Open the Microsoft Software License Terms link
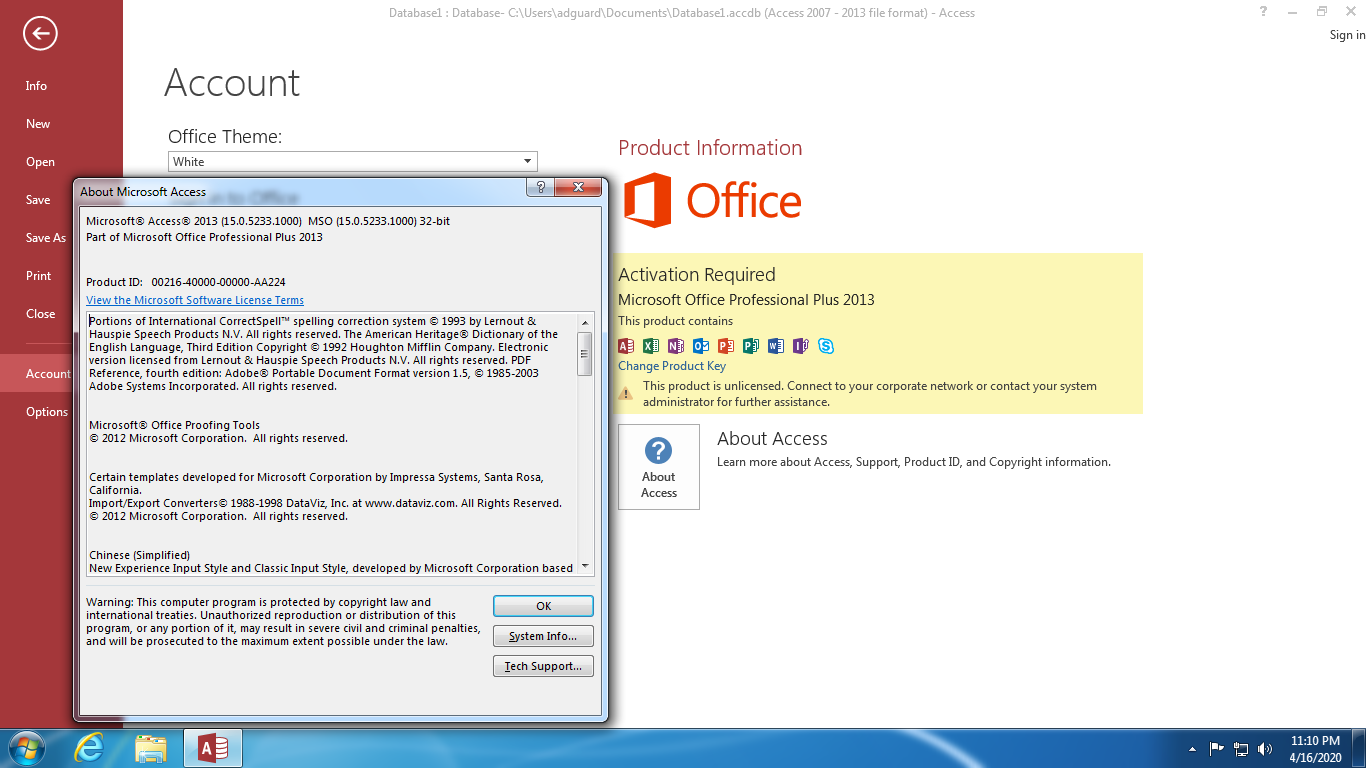Image resolution: width=1366 pixels, height=768 pixels. 195,300
